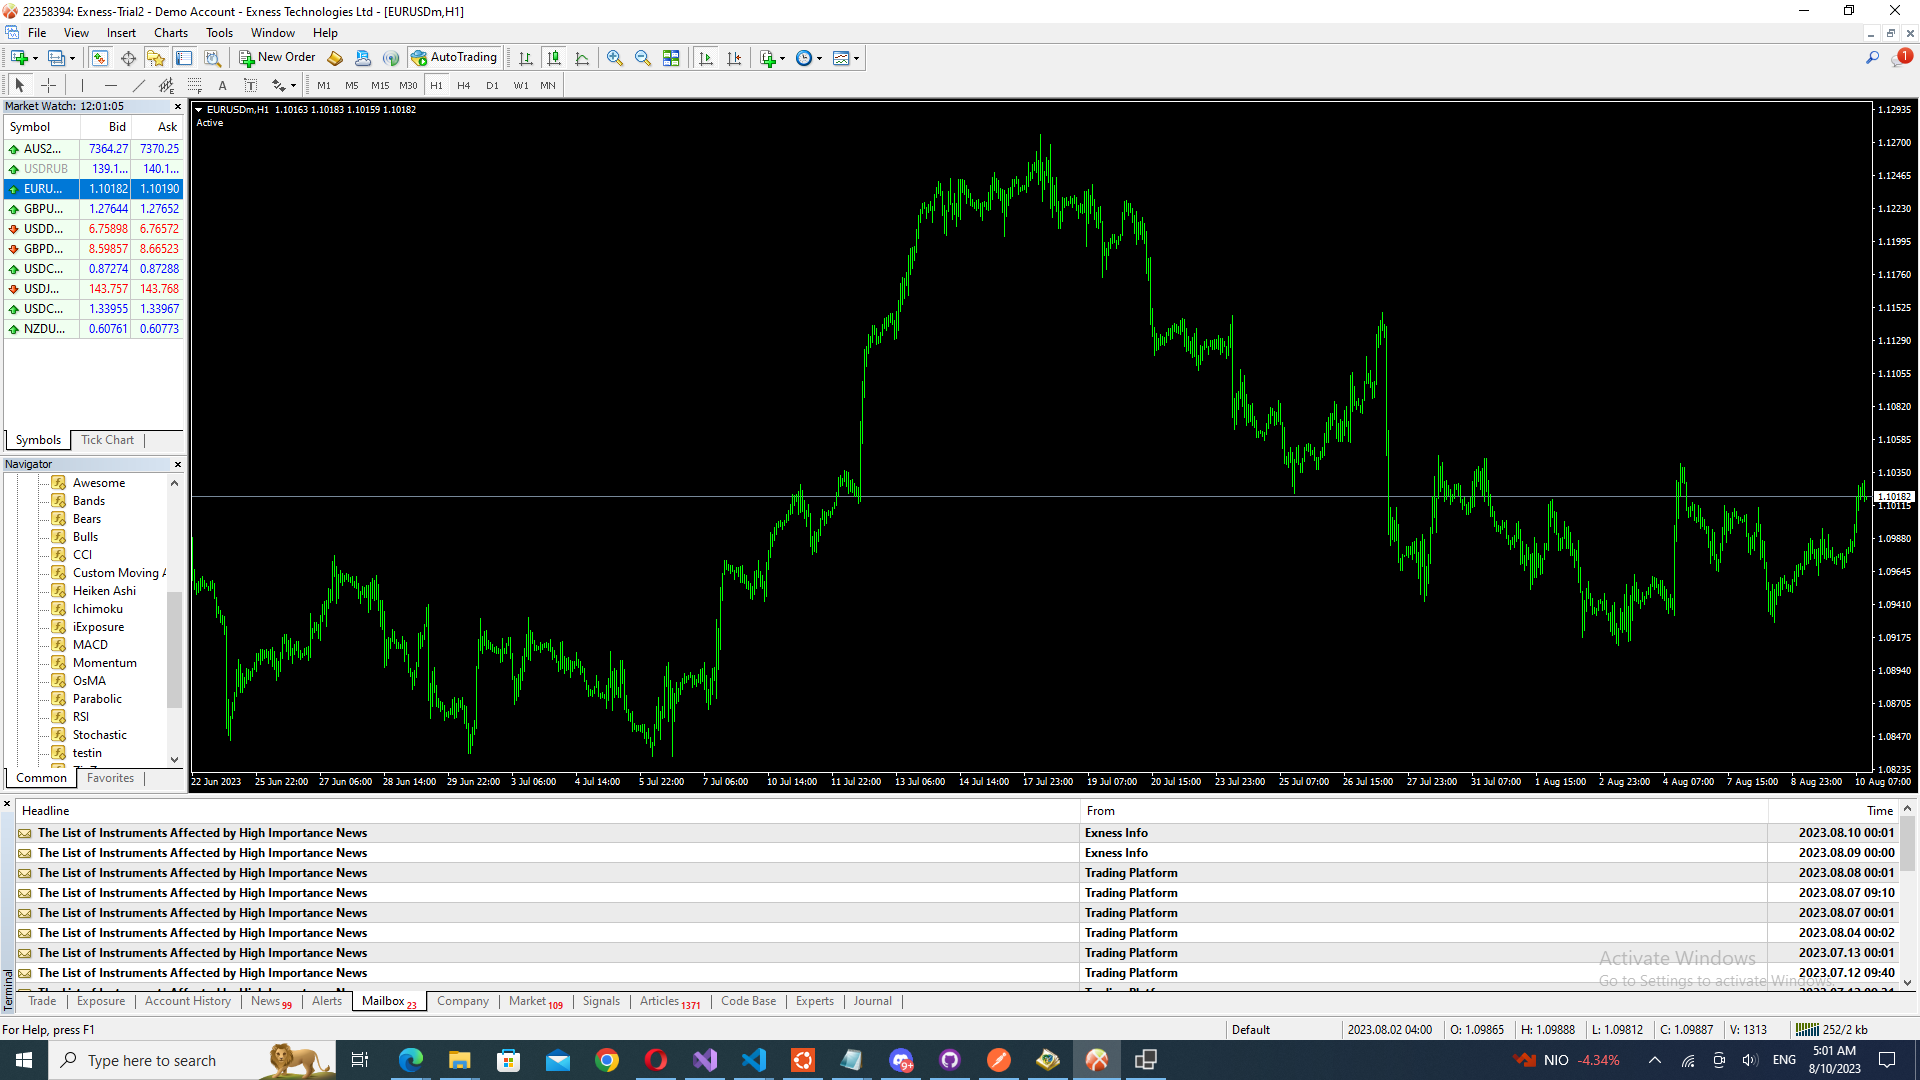
Task: Toggle the Data Window icon
Action: point(128,58)
